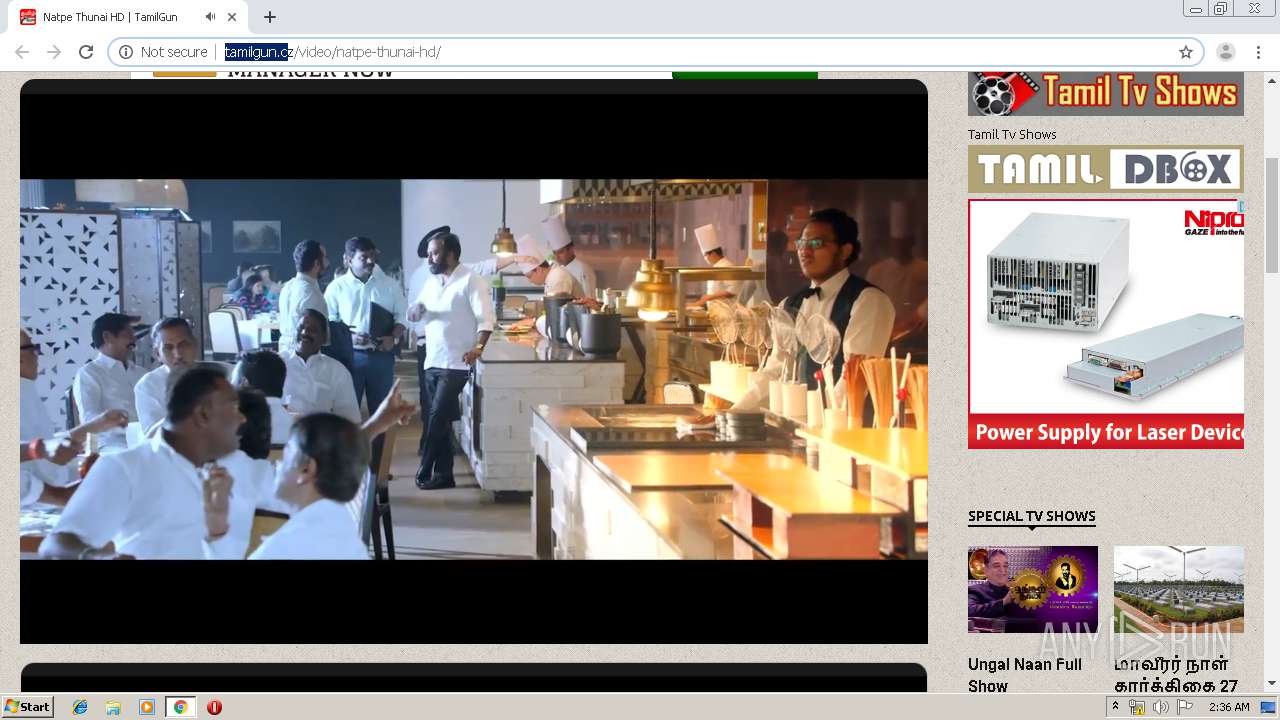This screenshot has height=720, width=1280.
Task: Open the media player taskbar icon
Action: (147, 707)
